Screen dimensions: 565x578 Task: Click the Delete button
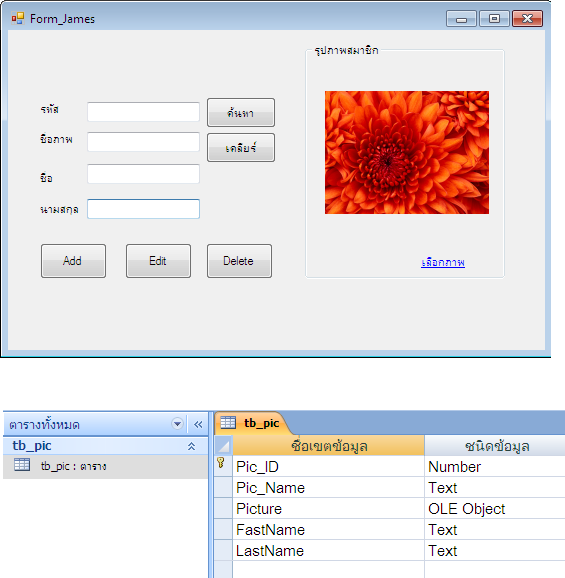[x=240, y=261]
